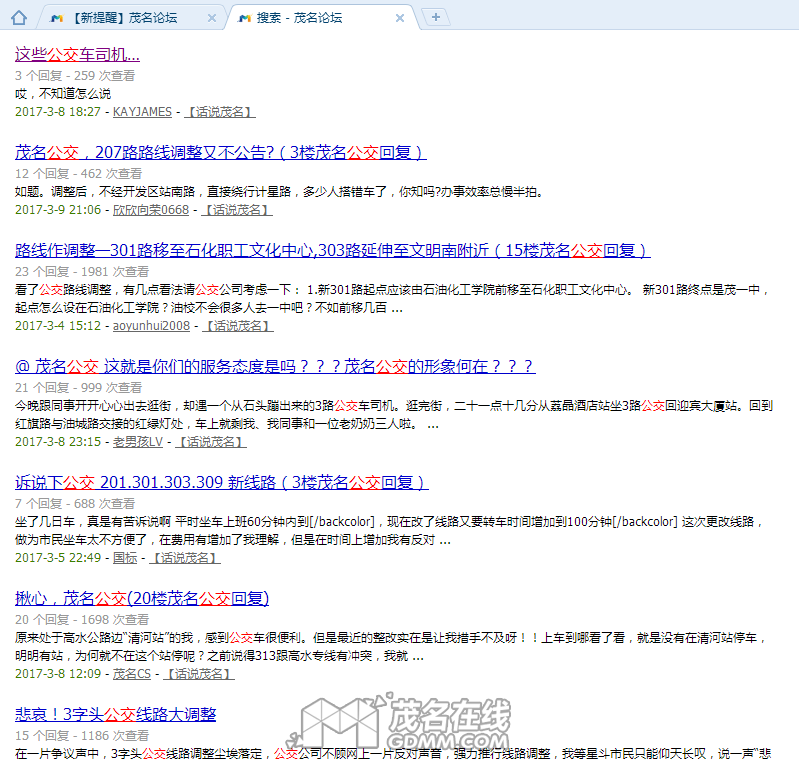The height and width of the screenshot is (763, 799).
Task: View profile of user 老男孩LV
Action: 138,441
